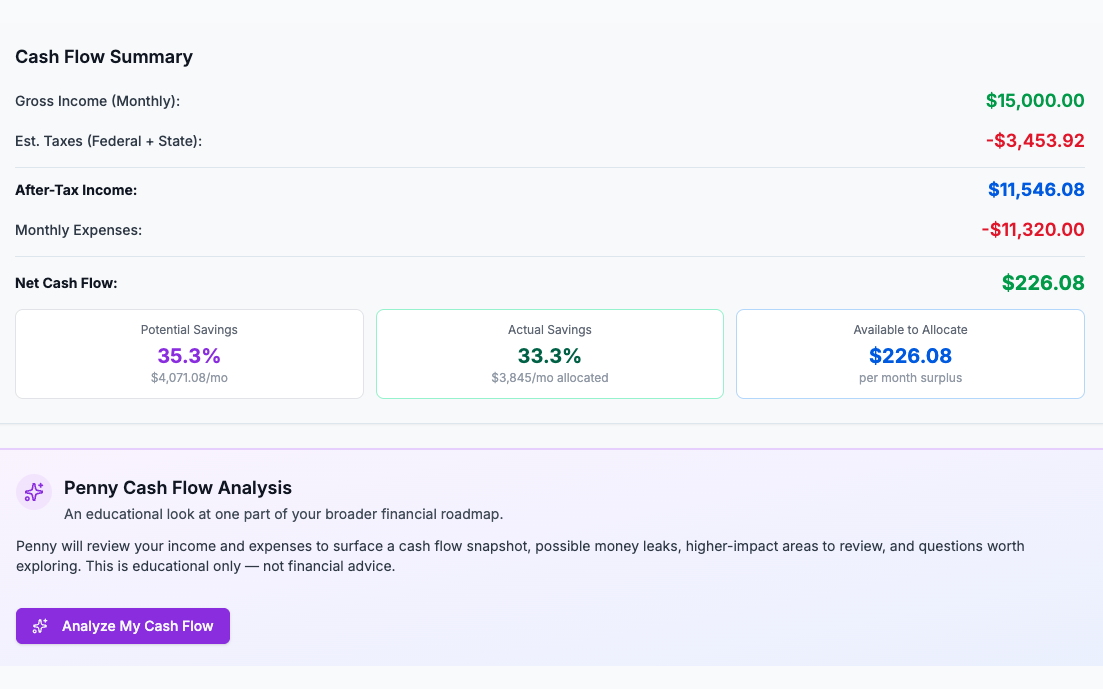Click the Monthly Expenses label
This screenshot has height=689, width=1103.
(x=79, y=230)
